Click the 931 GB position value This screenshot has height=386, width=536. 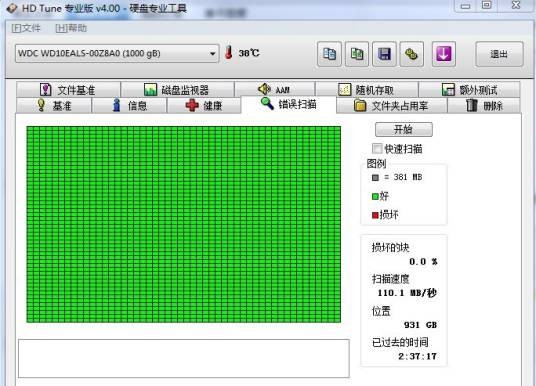click(x=420, y=324)
